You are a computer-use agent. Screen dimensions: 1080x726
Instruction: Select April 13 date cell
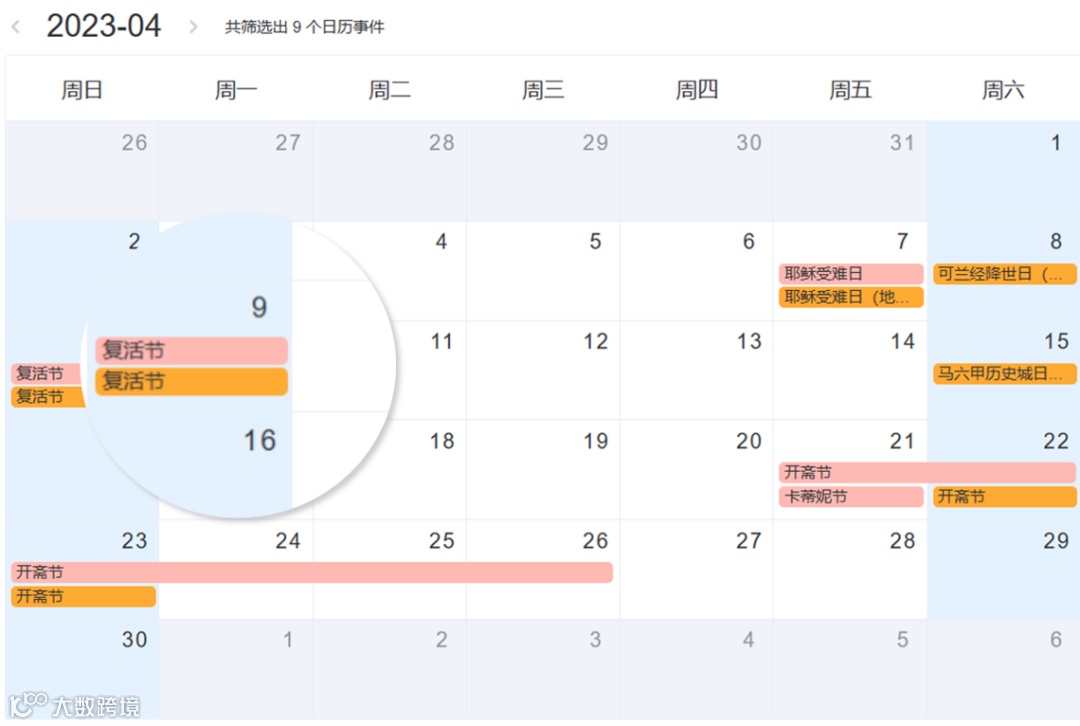point(696,371)
